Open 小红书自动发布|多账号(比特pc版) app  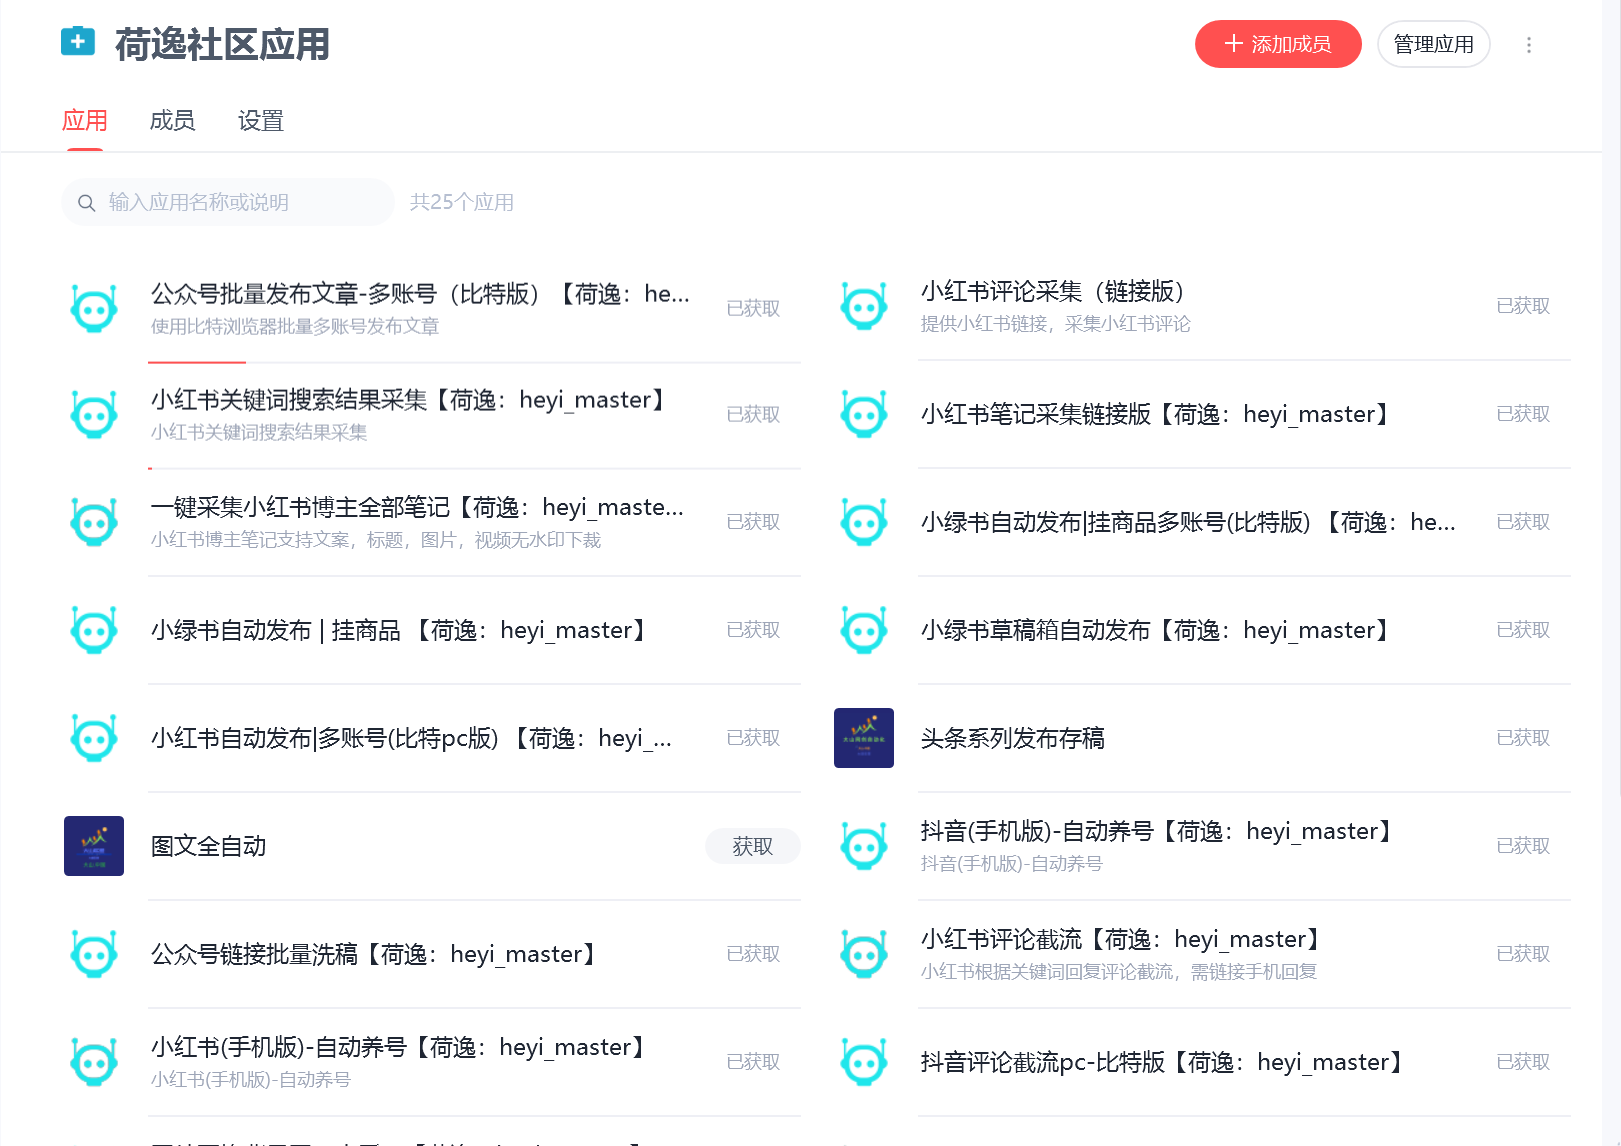(x=411, y=738)
